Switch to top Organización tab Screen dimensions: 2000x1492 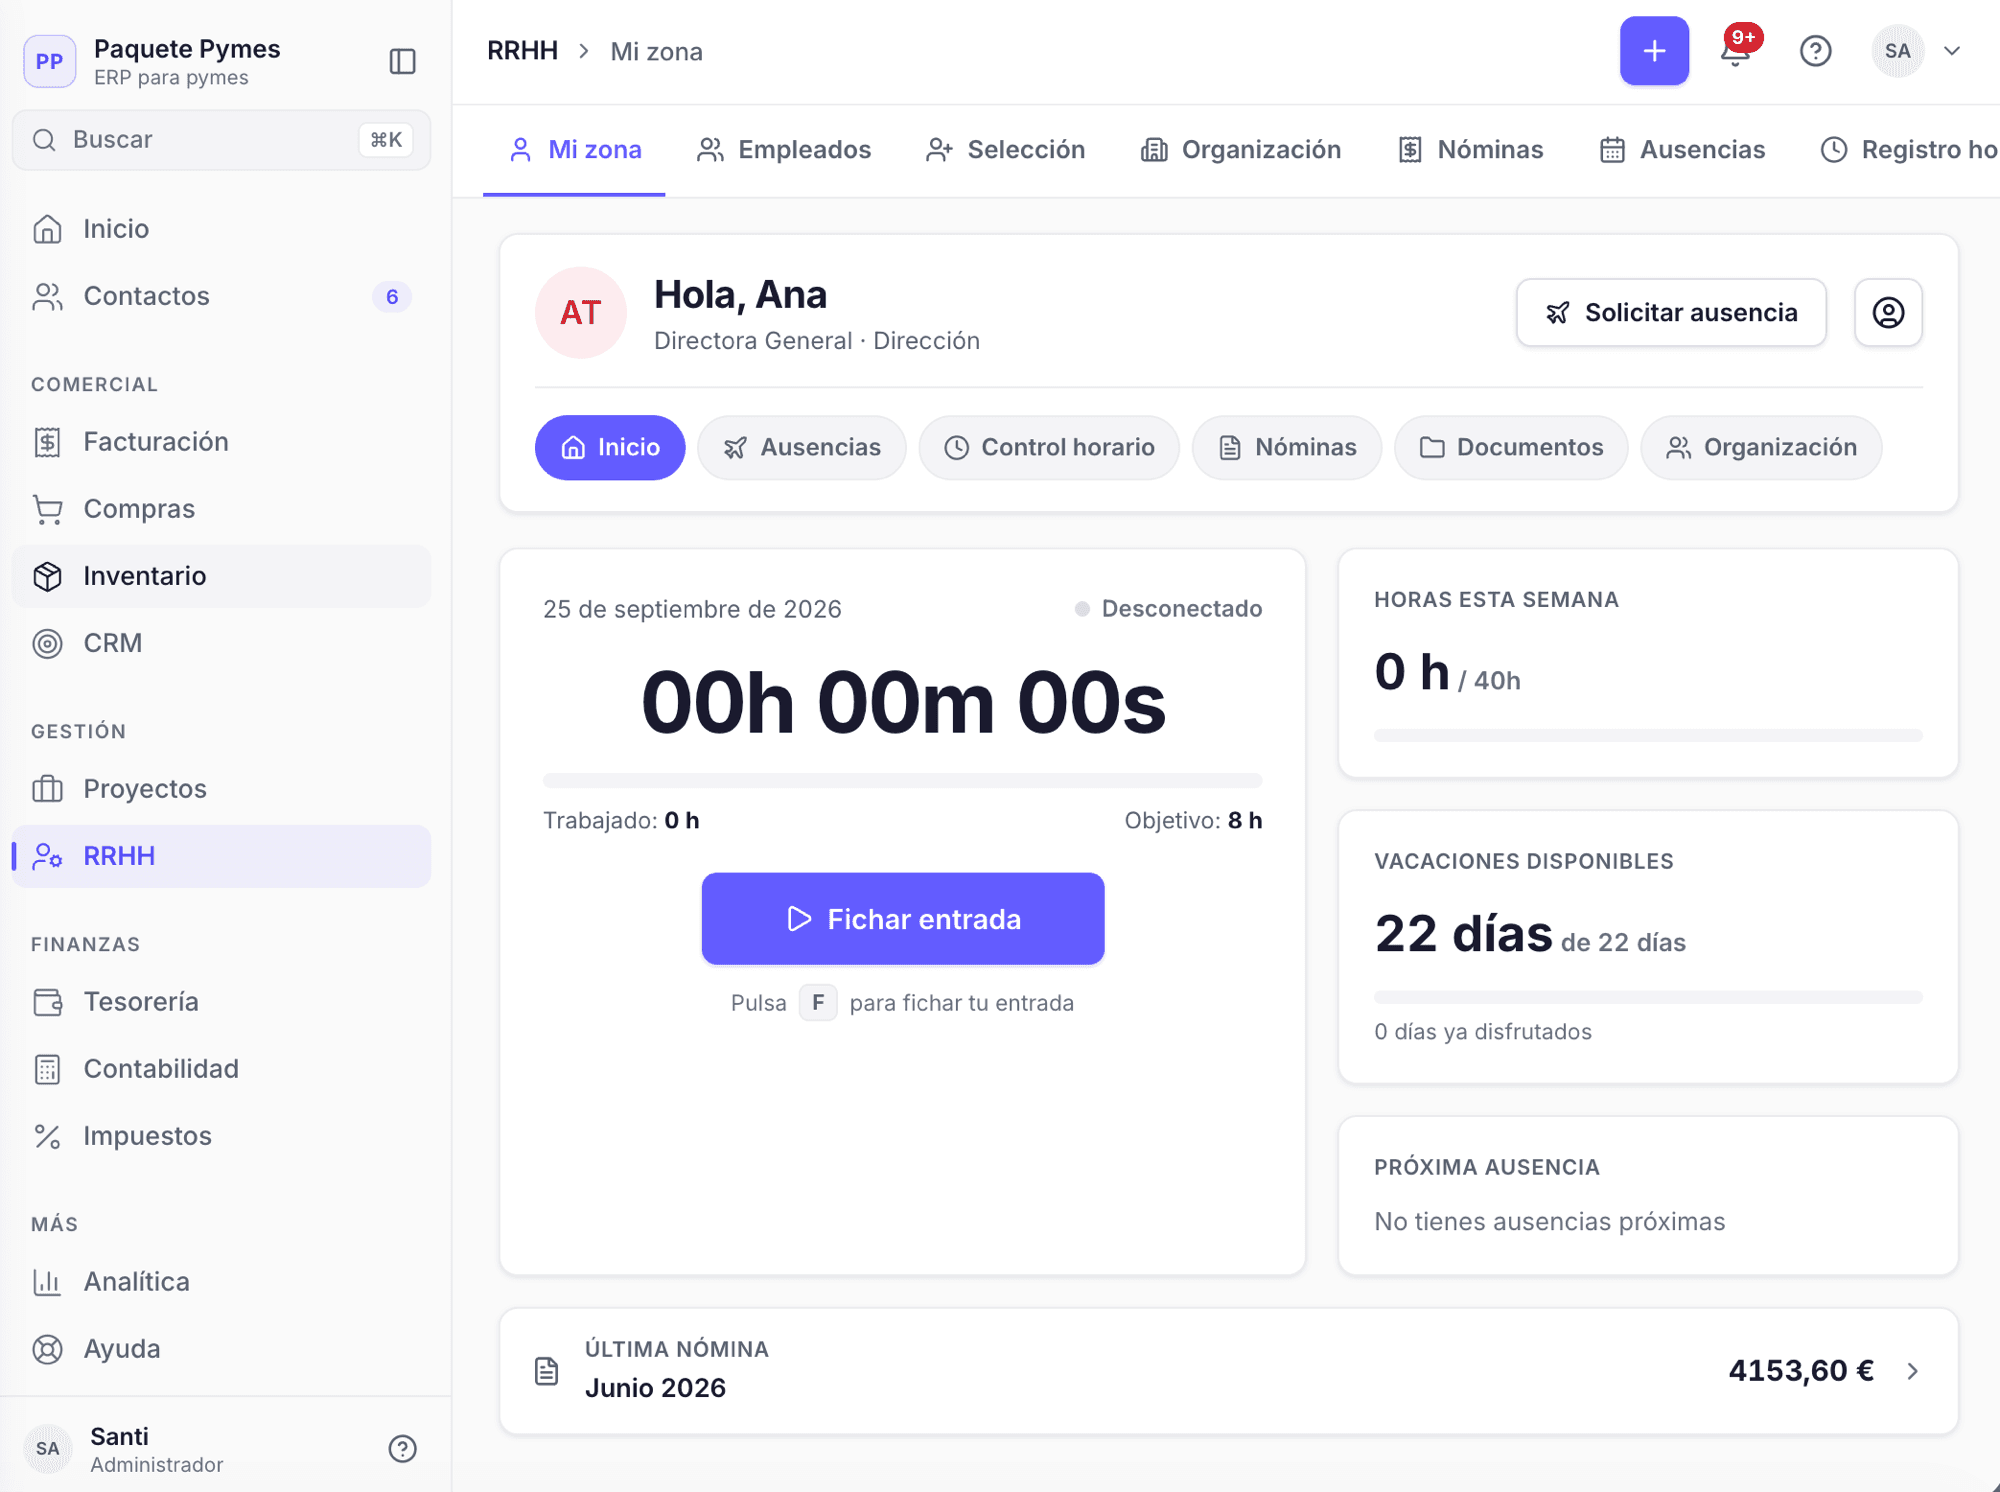click(x=1241, y=150)
